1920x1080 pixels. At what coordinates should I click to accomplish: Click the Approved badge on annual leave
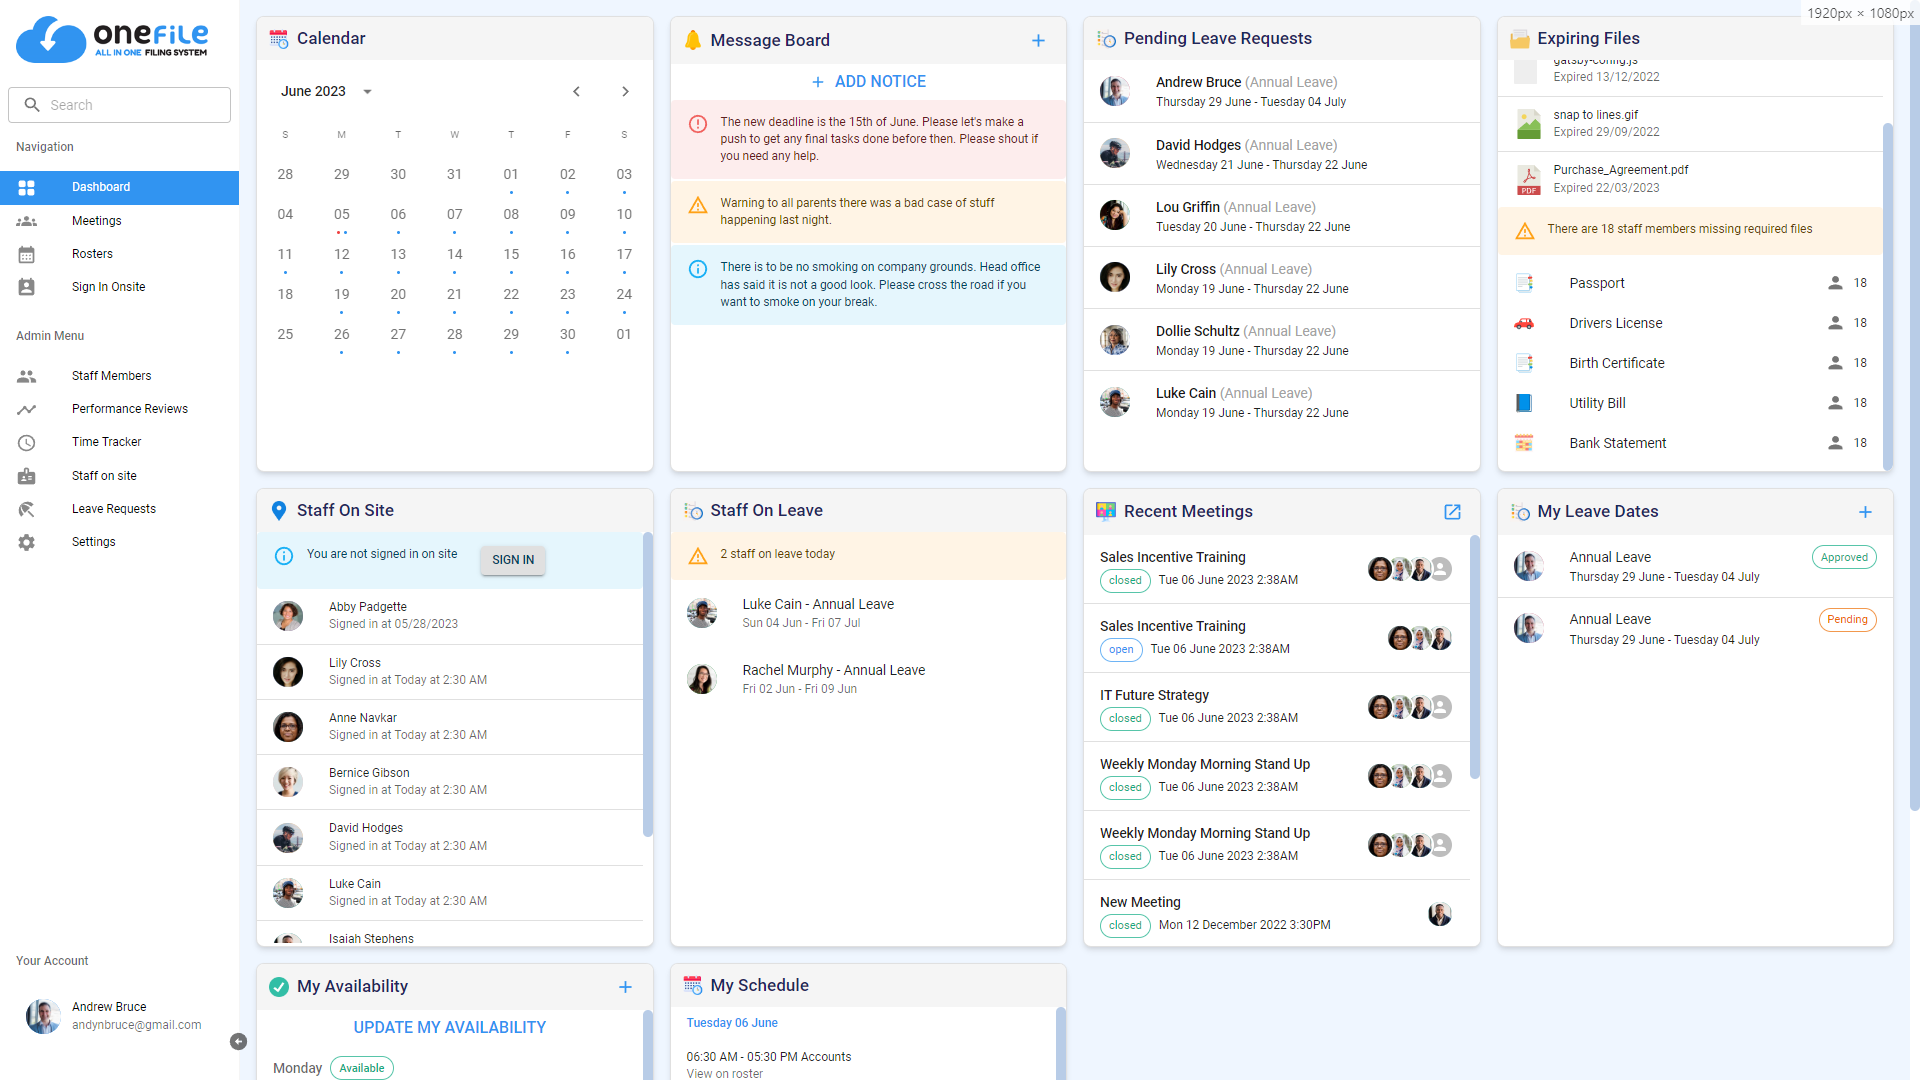tap(1844, 557)
